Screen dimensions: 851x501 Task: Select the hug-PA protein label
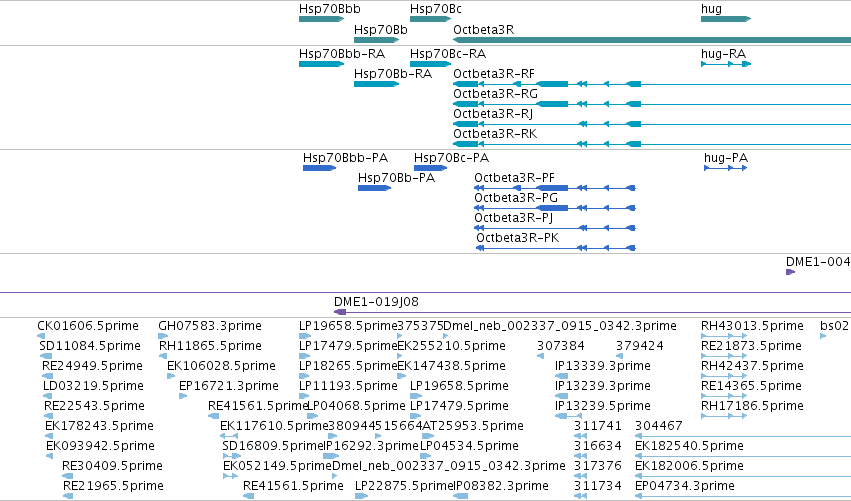pyautogui.click(x=726, y=158)
